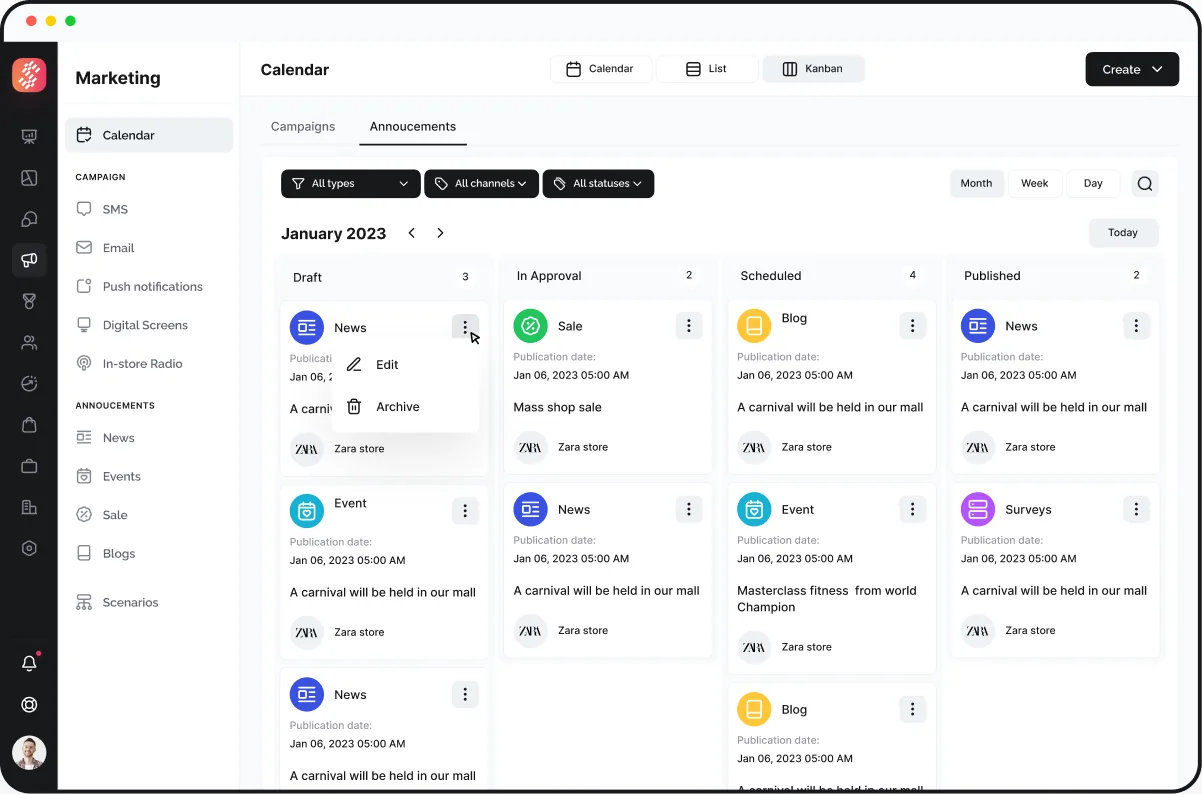Open menu on lower Scheduled Blog card
This screenshot has width=1202, height=794.
[x=912, y=709]
